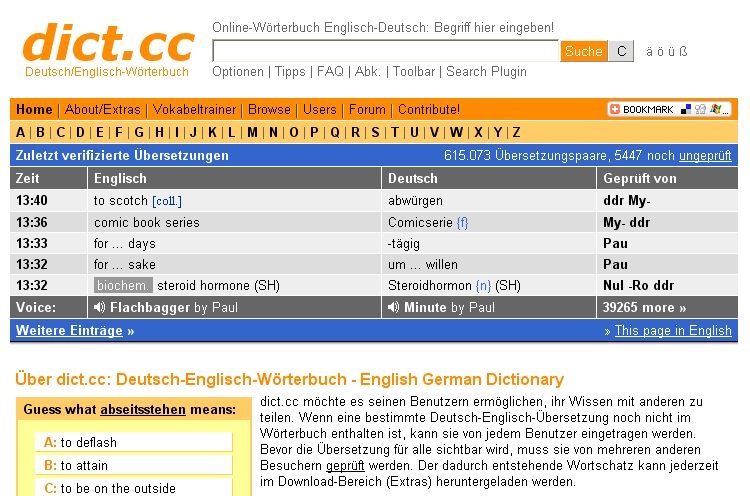Click the 'abwürgen' German entry
The height and width of the screenshot is (496, 750).
click(415, 201)
